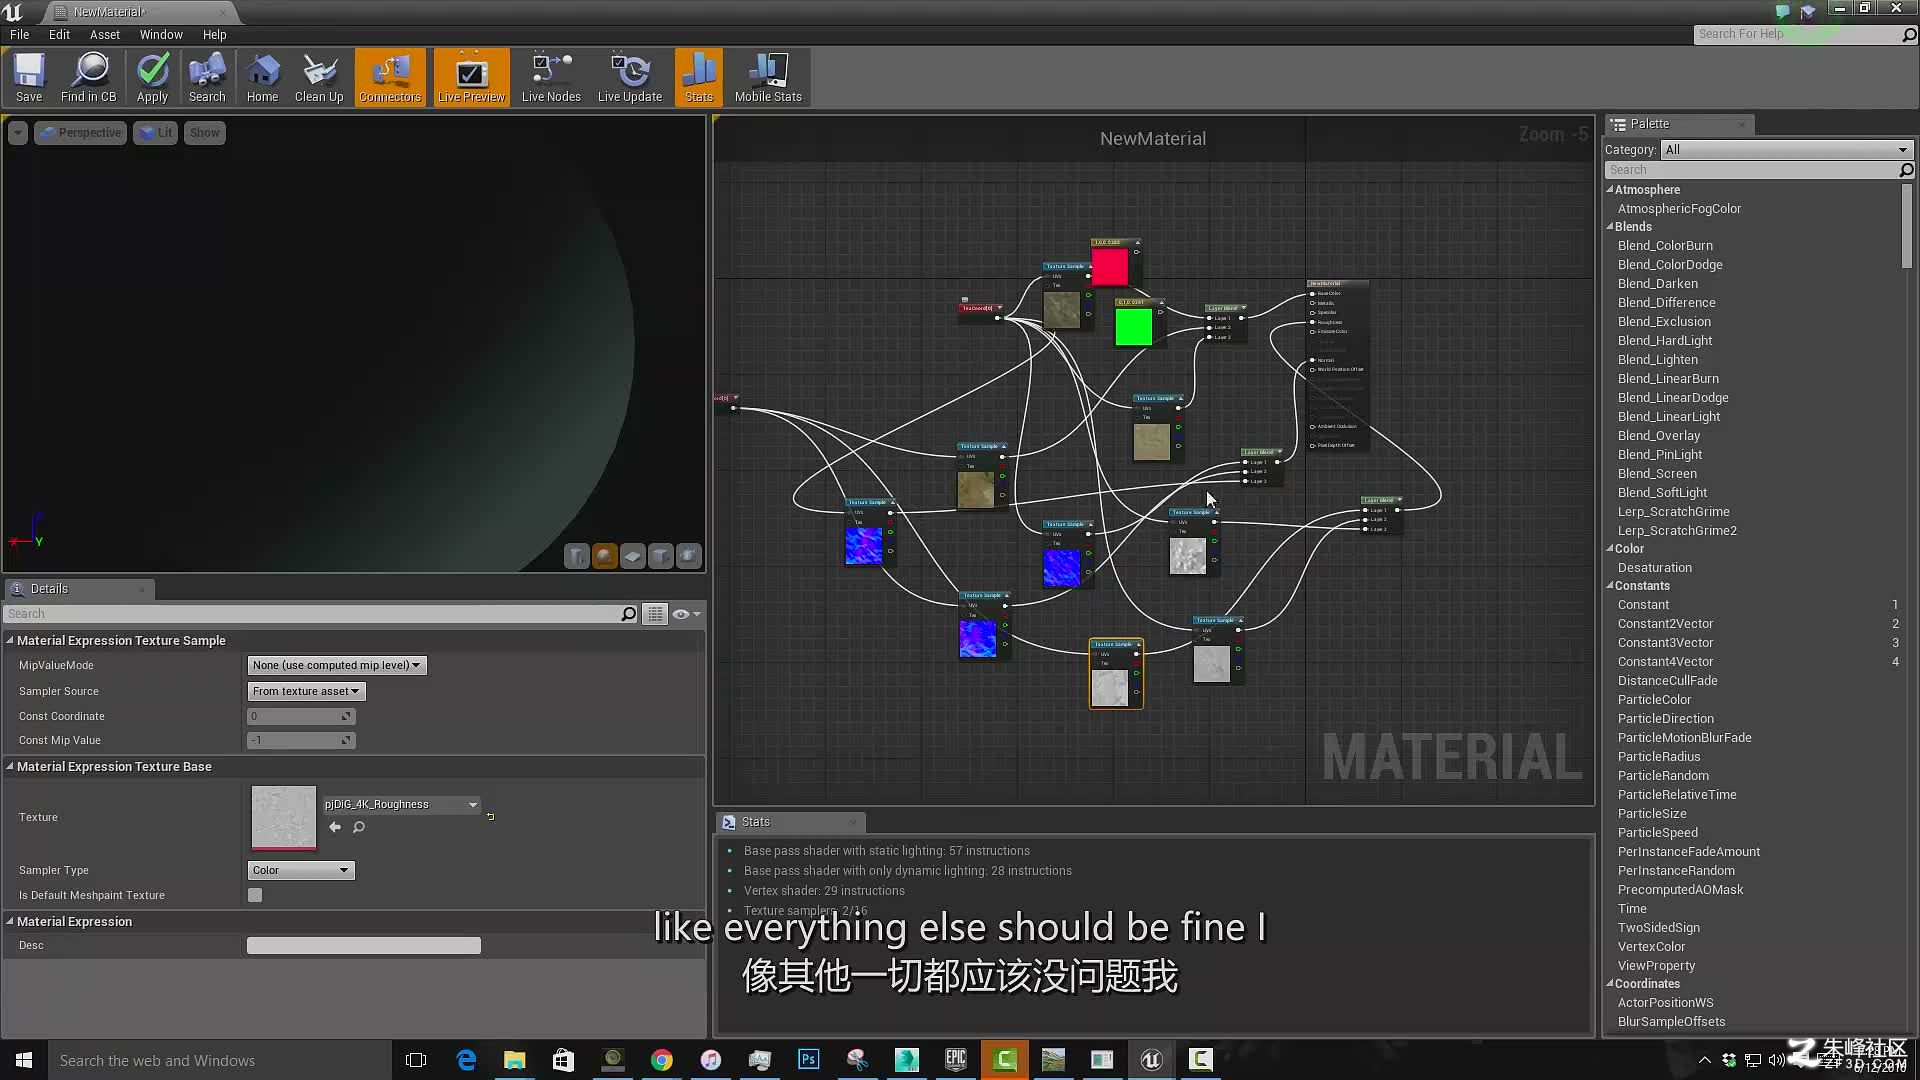
Task: Open the Lit view mode menu
Action: click(155, 132)
